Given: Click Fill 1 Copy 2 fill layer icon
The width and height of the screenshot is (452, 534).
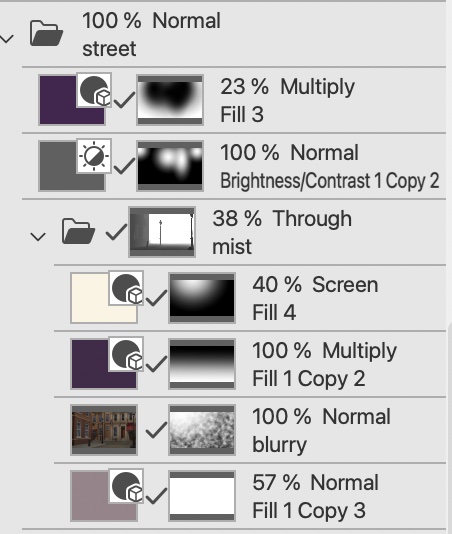Looking at the screenshot, I should pos(126,354).
